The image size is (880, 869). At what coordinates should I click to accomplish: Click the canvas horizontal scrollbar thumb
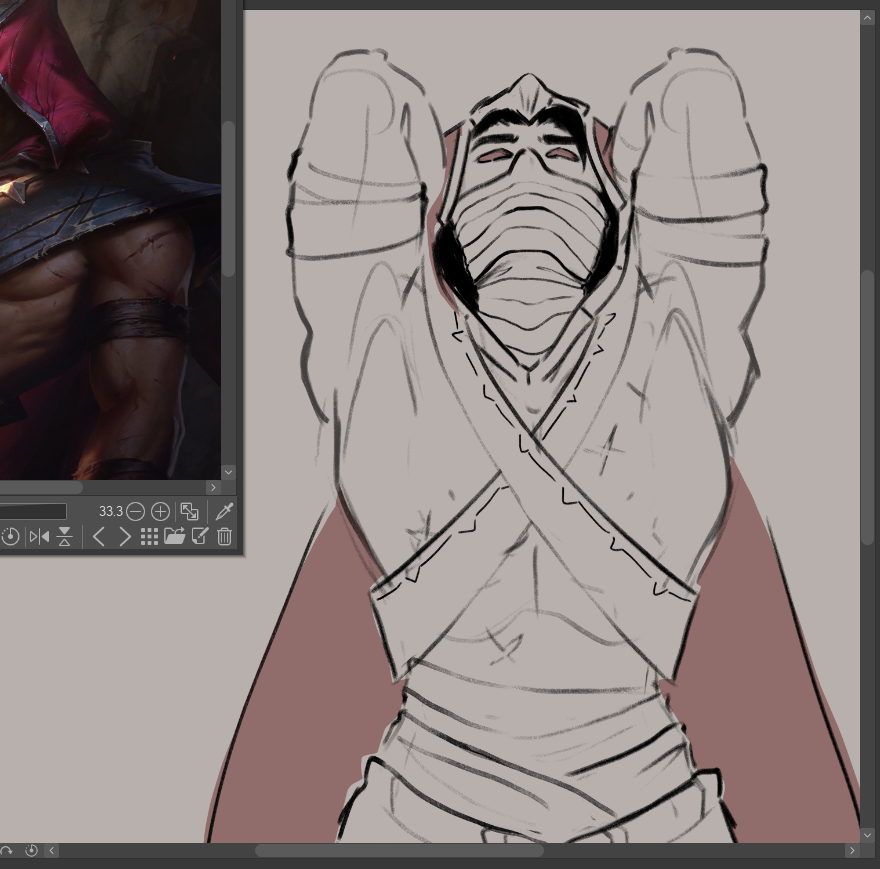pos(400,851)
